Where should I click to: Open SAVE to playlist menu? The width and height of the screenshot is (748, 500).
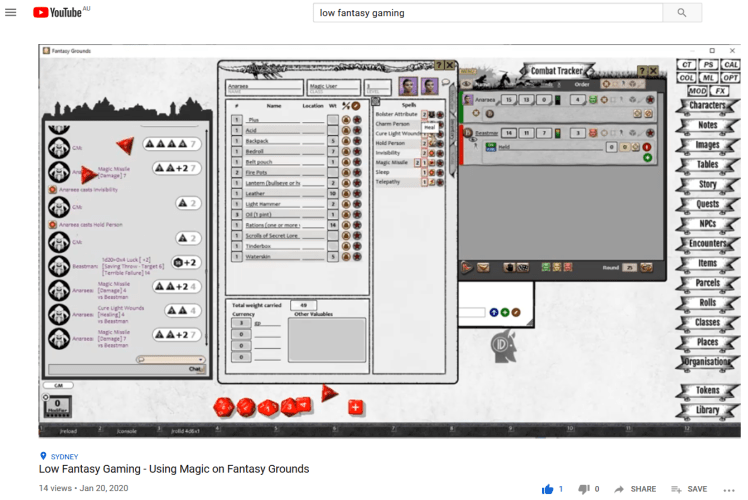(x=689, y=489)
